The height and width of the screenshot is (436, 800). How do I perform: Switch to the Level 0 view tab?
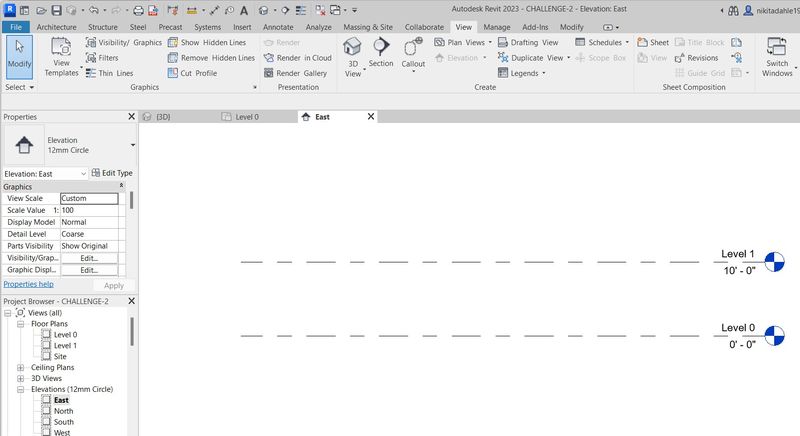pyautogui.click(x=247, y=117)
